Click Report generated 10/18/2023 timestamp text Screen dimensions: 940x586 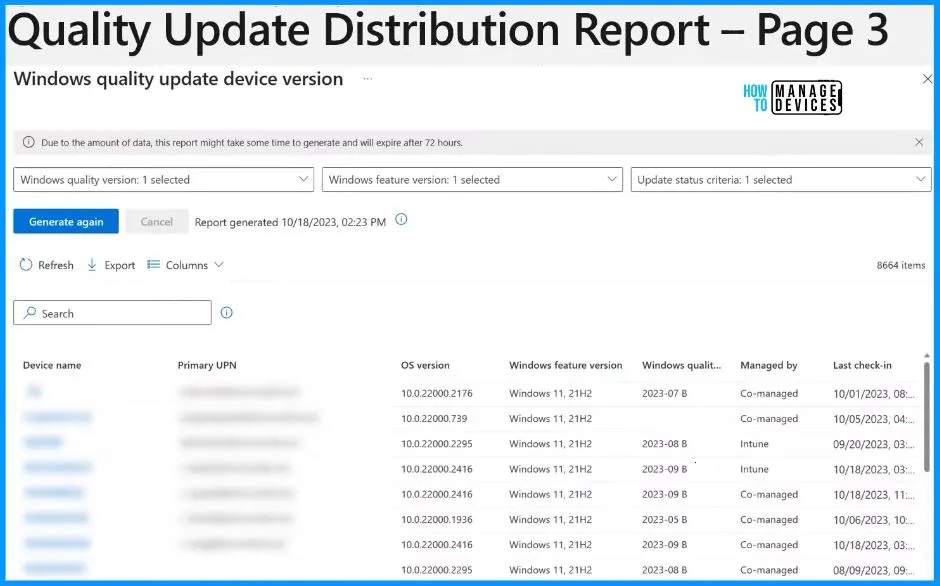coord(290,222)
